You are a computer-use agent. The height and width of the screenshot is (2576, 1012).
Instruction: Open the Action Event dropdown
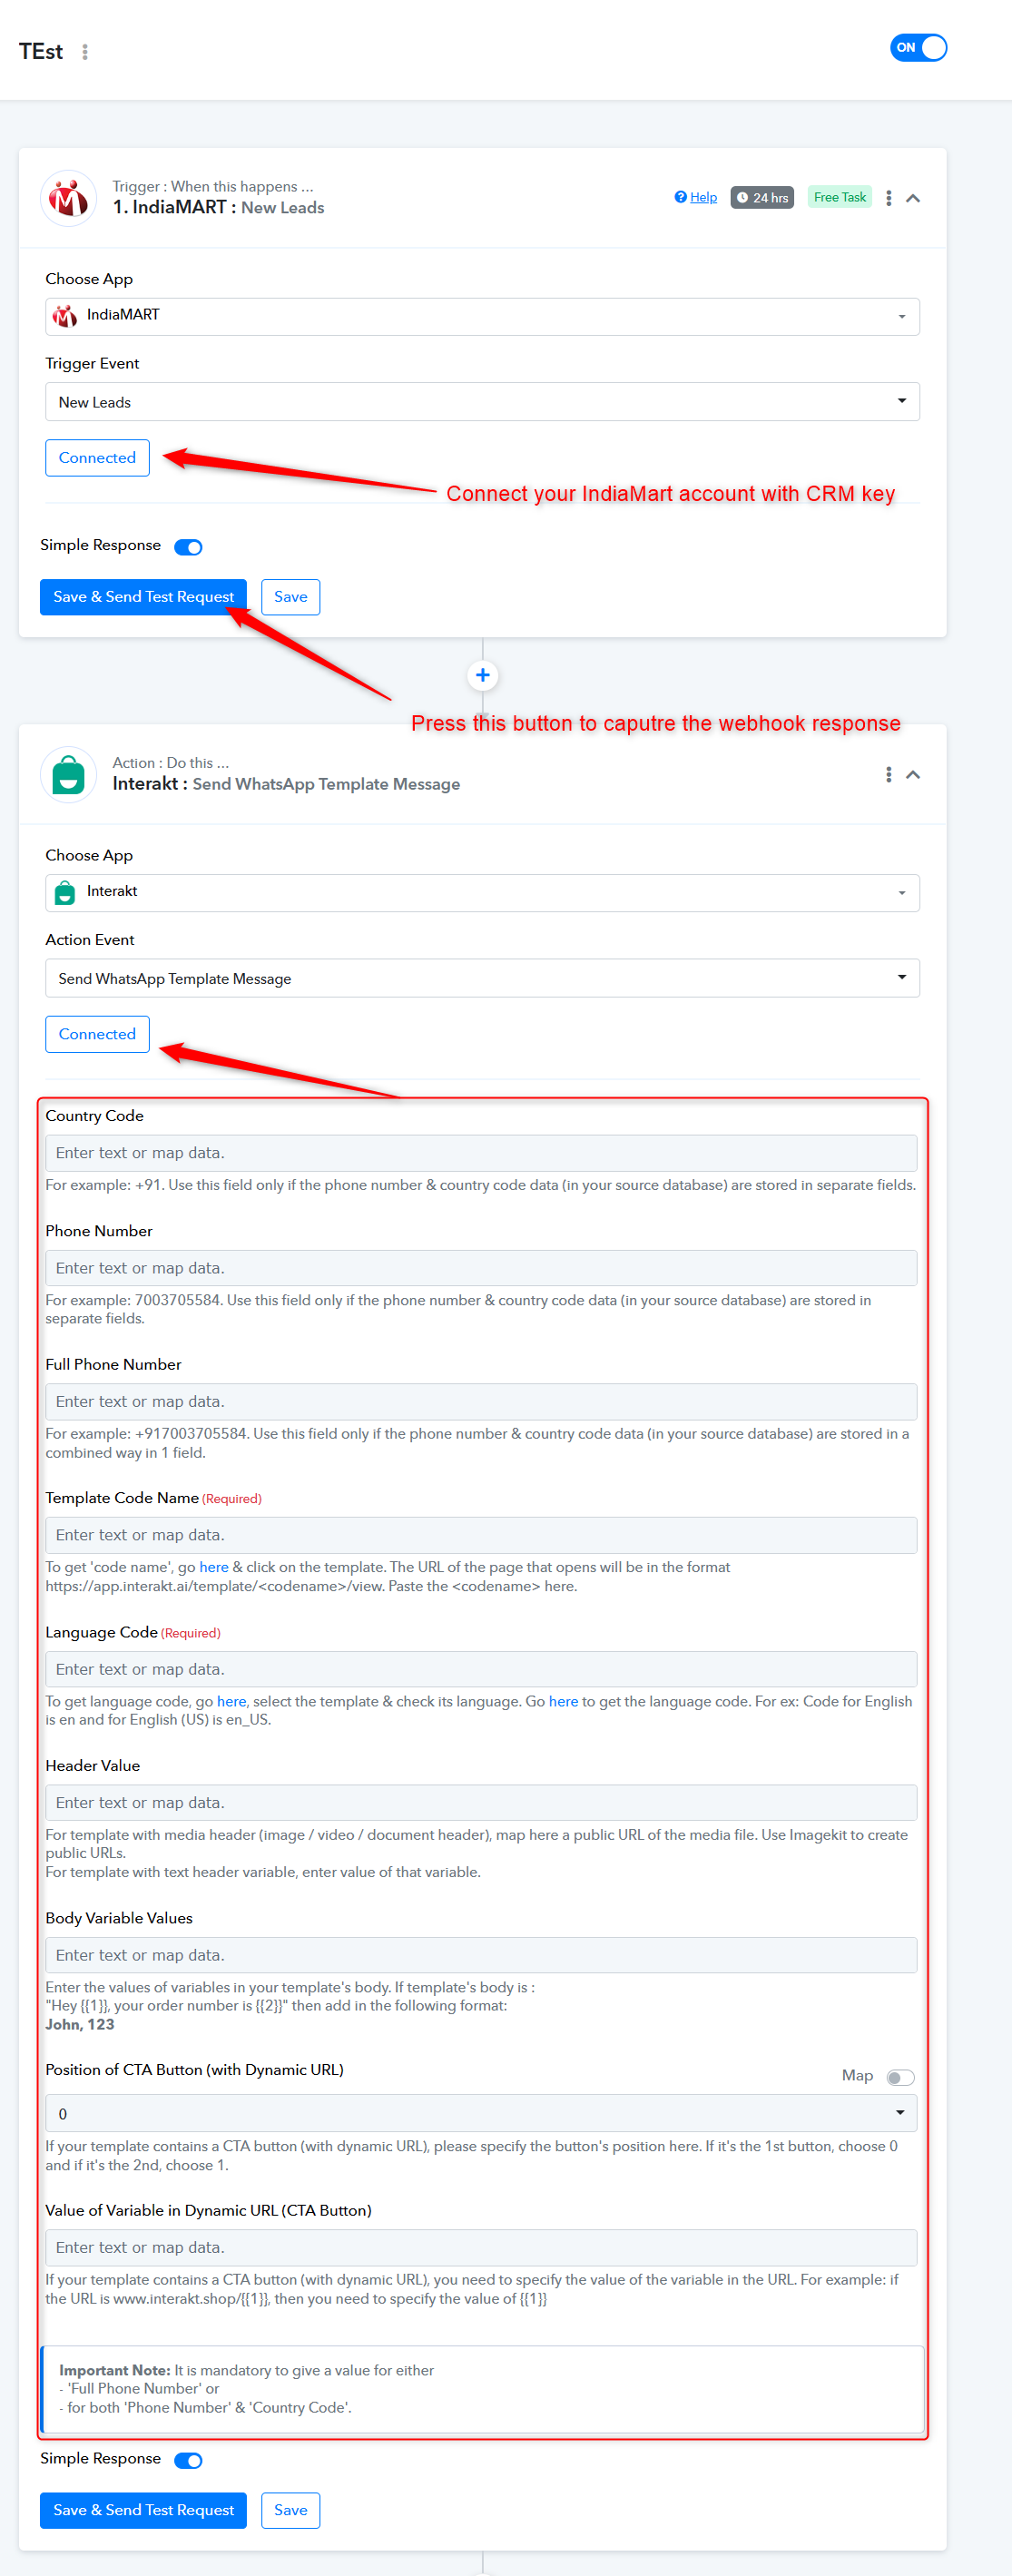tap(482, 979)
